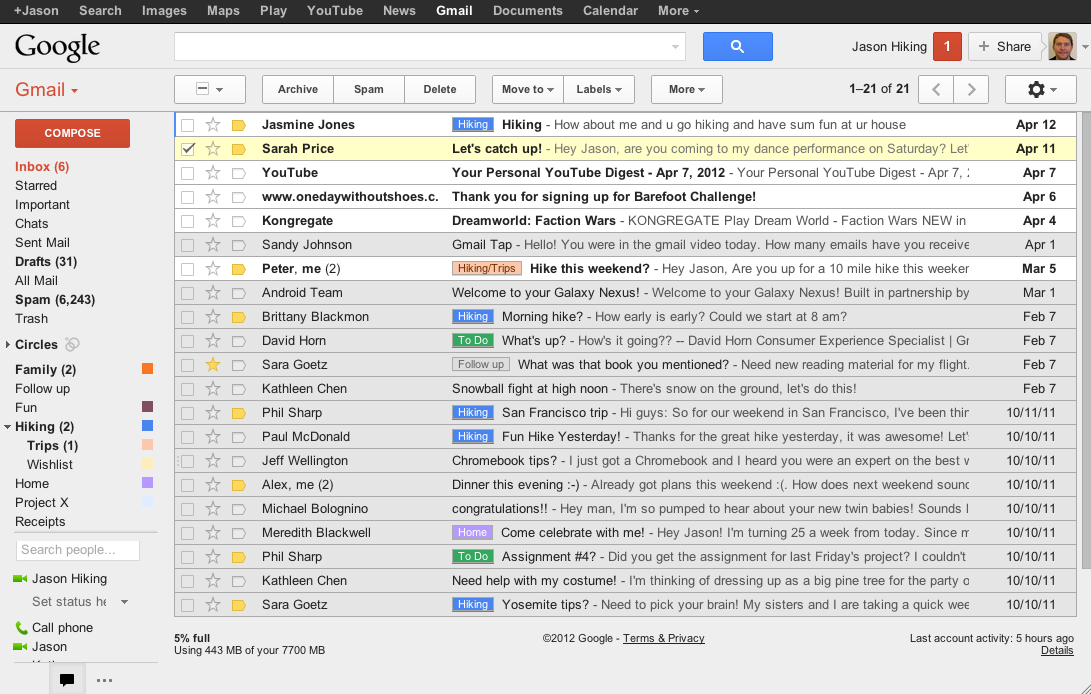The height and width of the screenshot is (694, 1091).
Task: Click the Spam toolbar button
Action: click(x=369, y=89)
